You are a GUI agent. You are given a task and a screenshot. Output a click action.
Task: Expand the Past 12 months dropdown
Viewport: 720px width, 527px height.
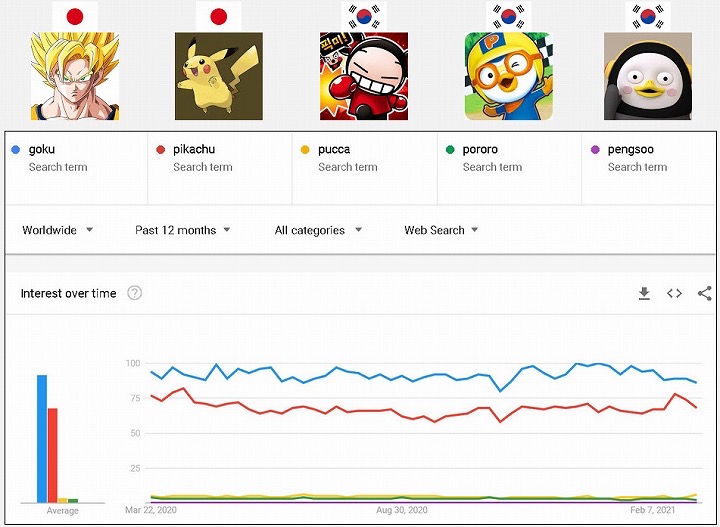click(182, 230)
